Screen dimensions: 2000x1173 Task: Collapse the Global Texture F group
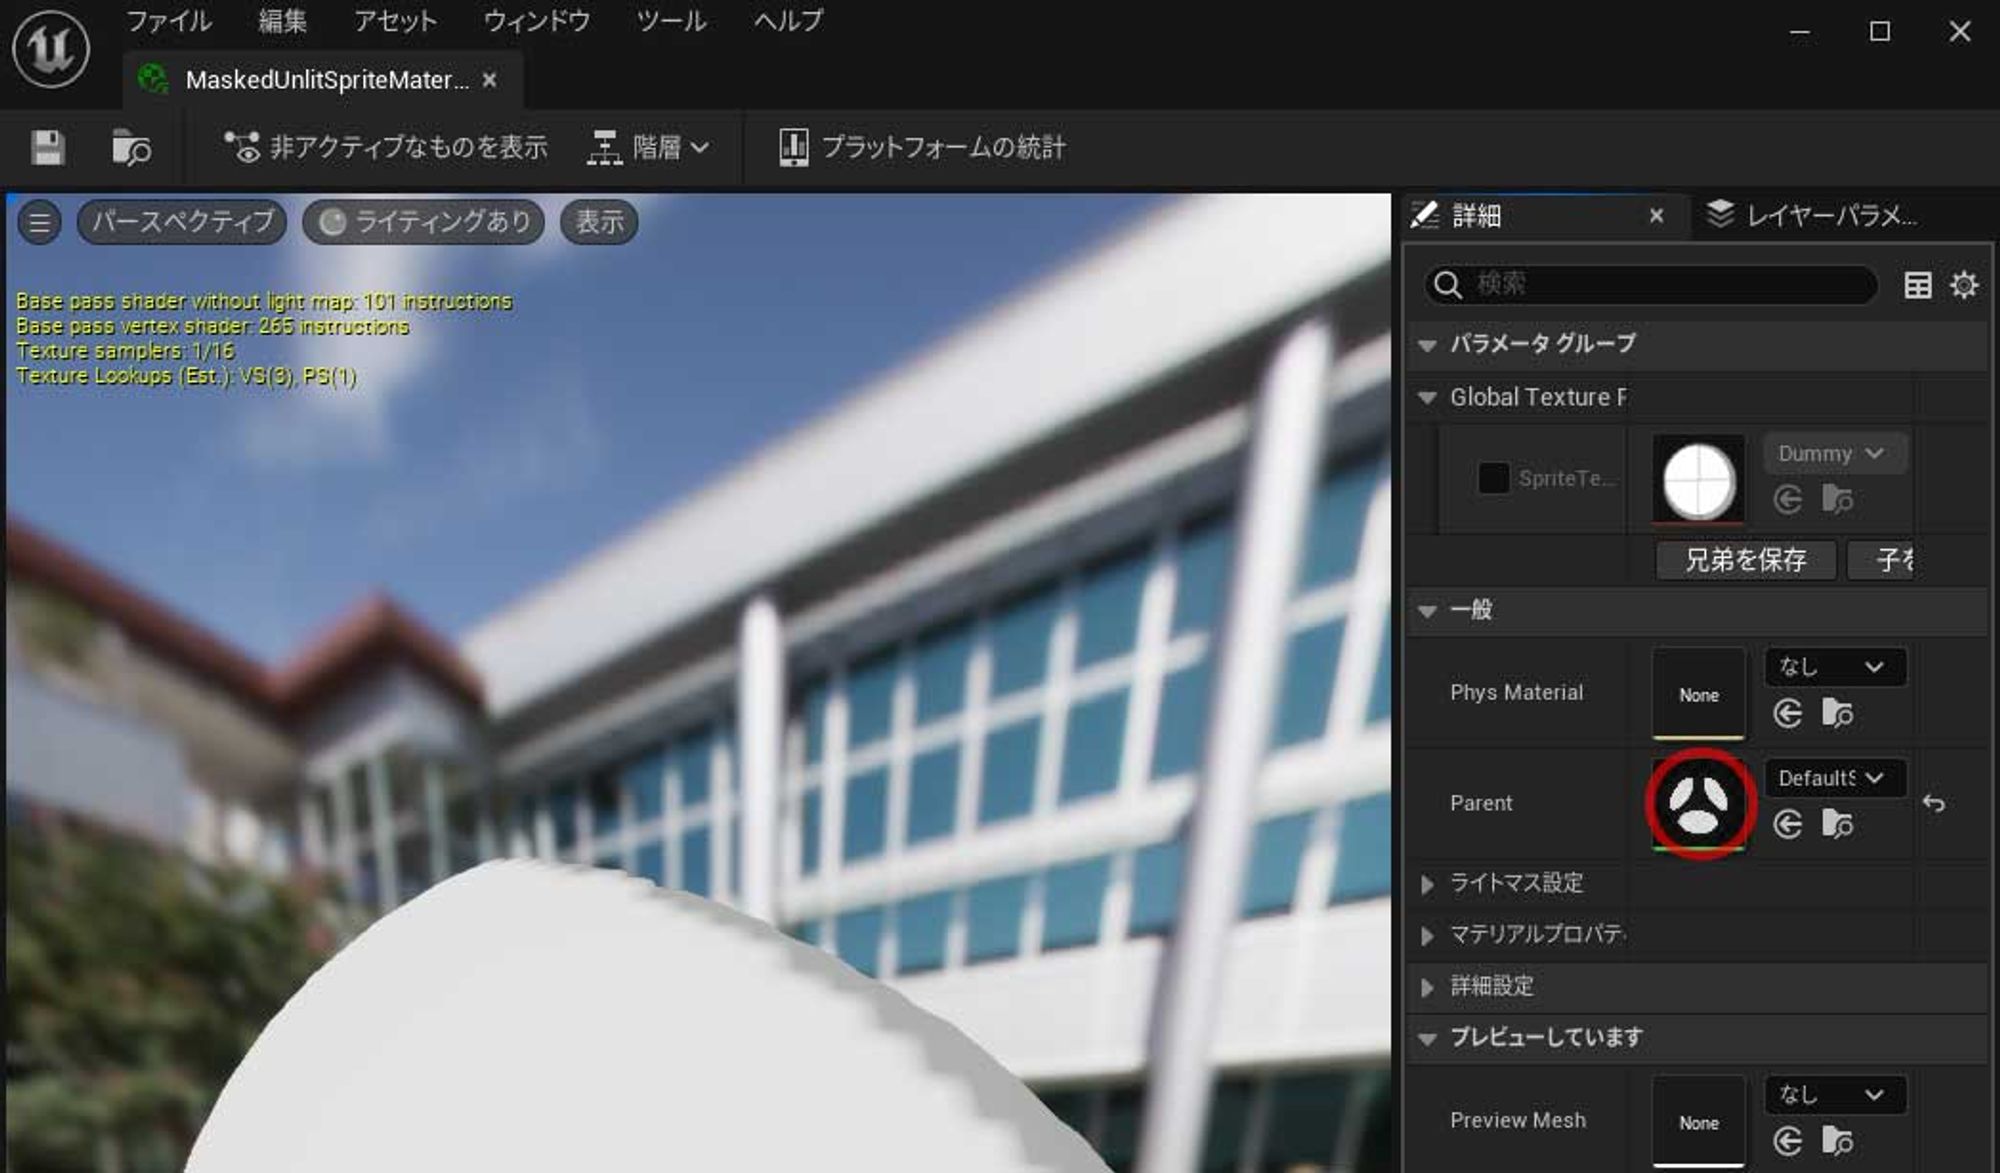(1427, 398)
